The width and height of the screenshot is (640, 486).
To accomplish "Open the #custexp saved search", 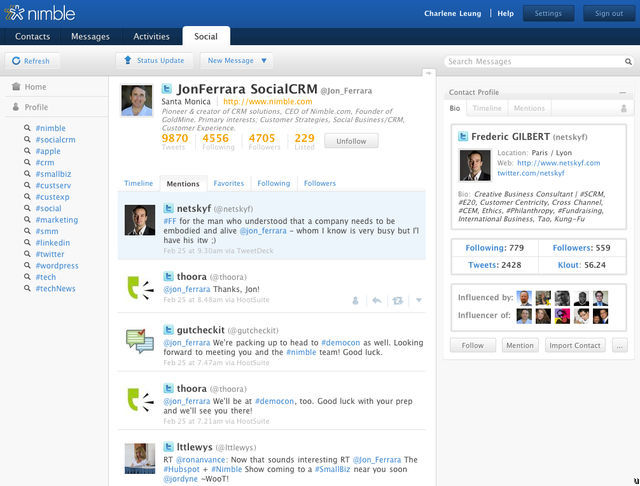I will click(53, 197).
